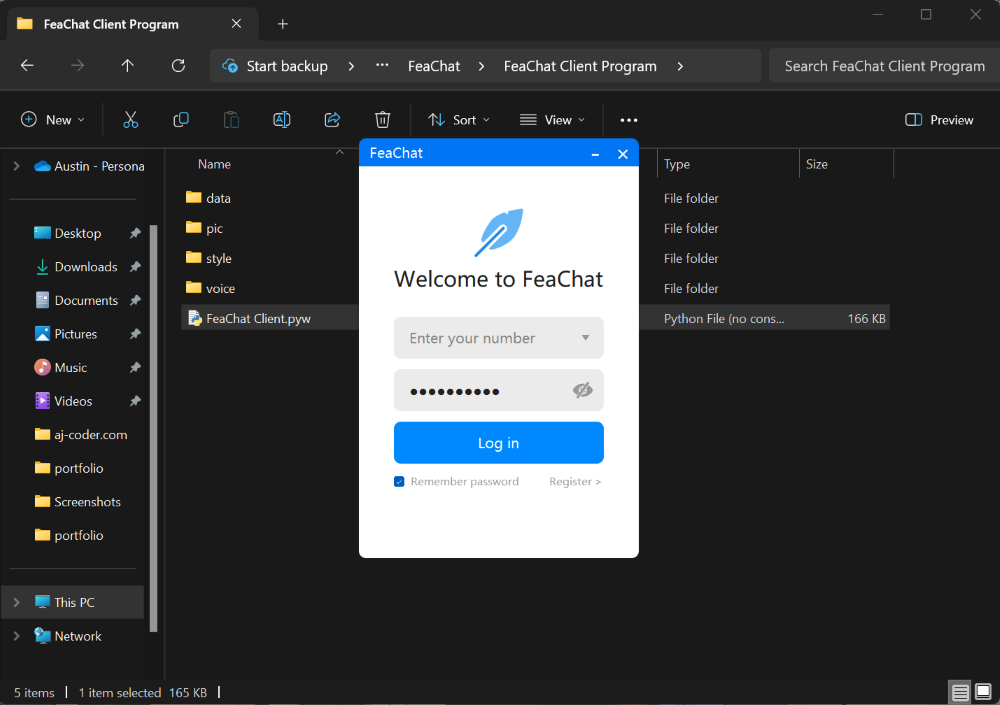Viewport: 1000px width, 705px height.
Task: Click the Copy icon in toolbar
Action: coord(181,120)
